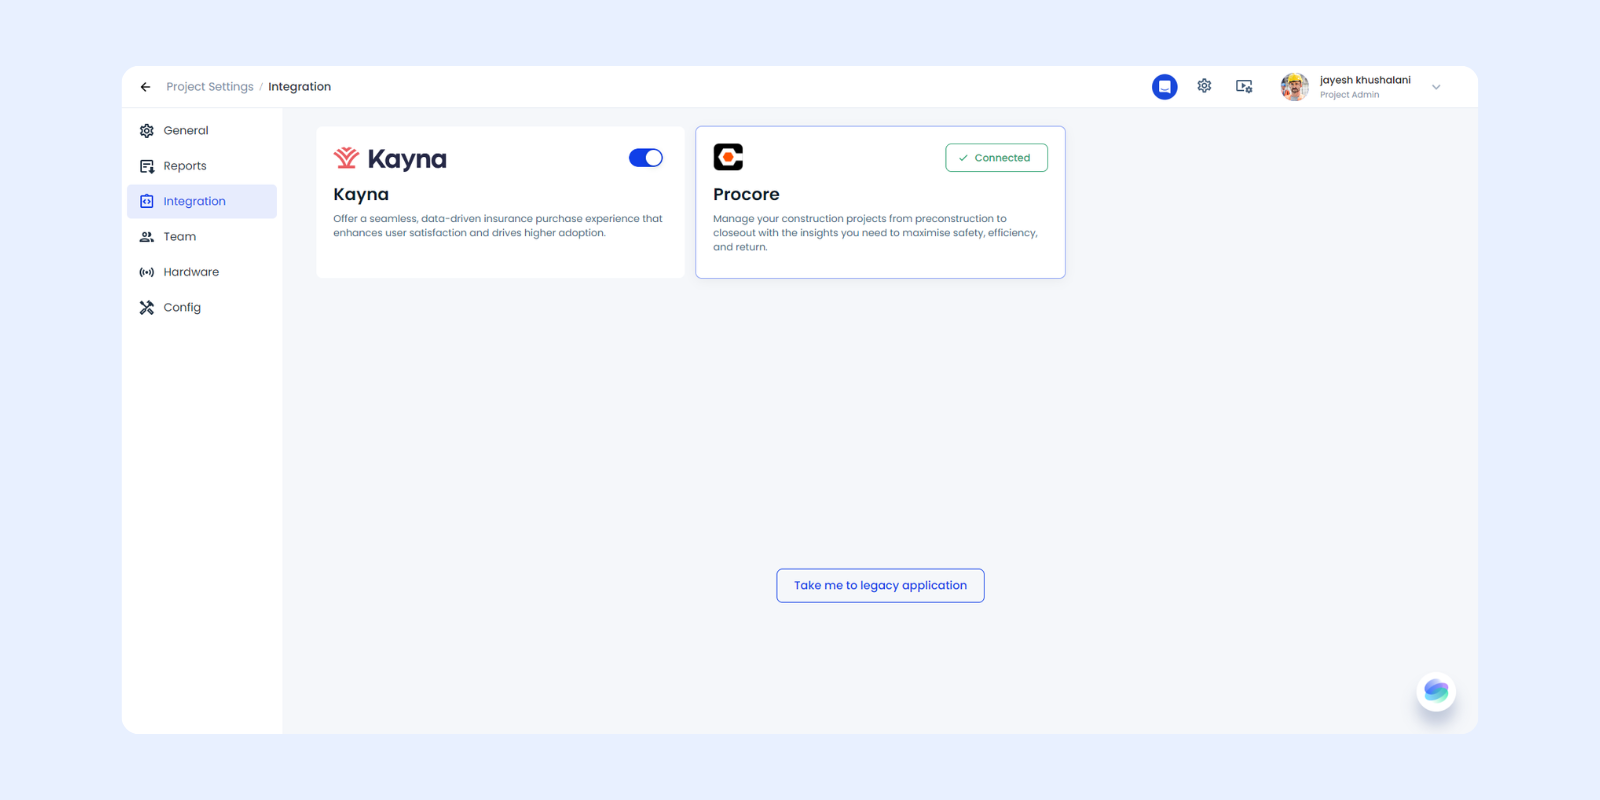Open settings via header gear icon

(1205, 86)
